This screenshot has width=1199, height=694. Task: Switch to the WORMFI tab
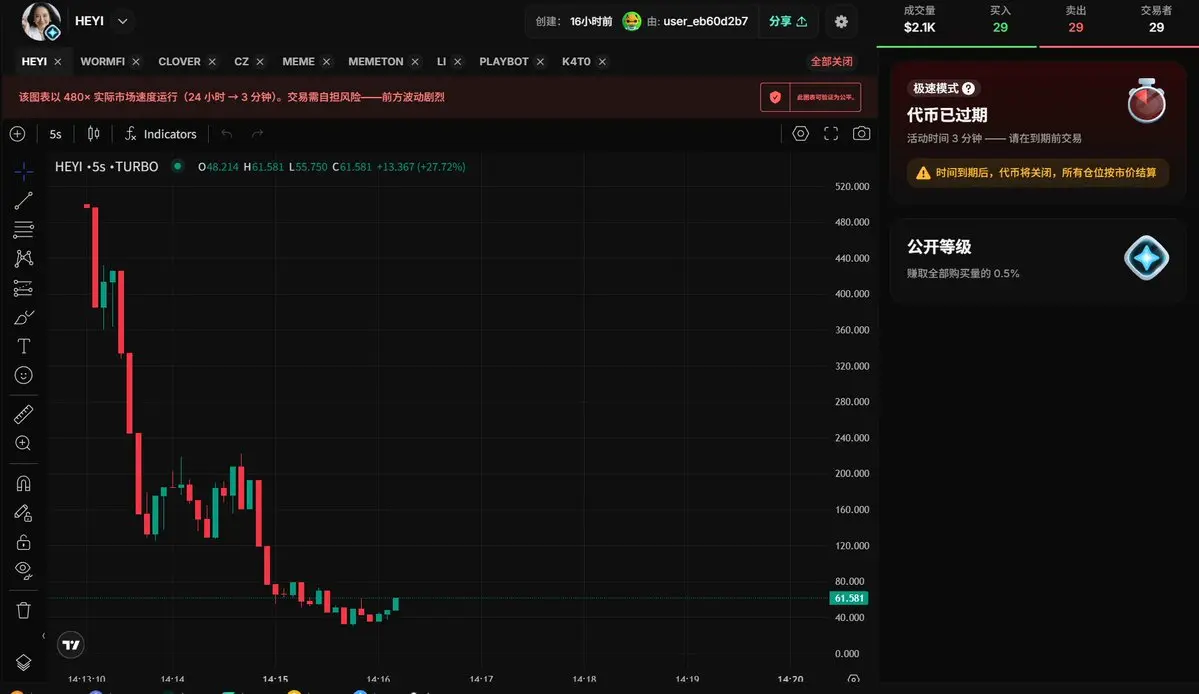point(102,61)
